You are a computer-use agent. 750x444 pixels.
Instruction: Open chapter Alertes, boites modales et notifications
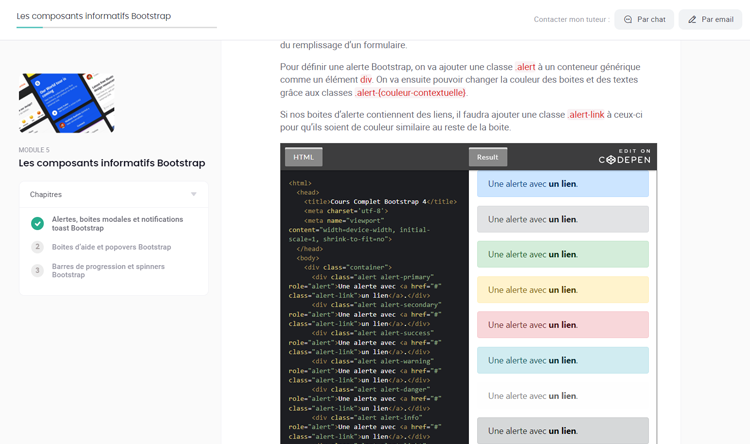(117, 223)
